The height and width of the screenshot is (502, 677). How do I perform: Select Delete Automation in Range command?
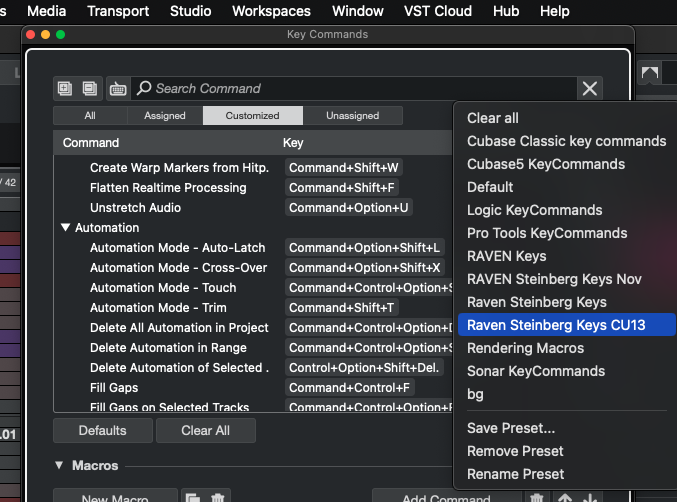click(x=168, y=347)
